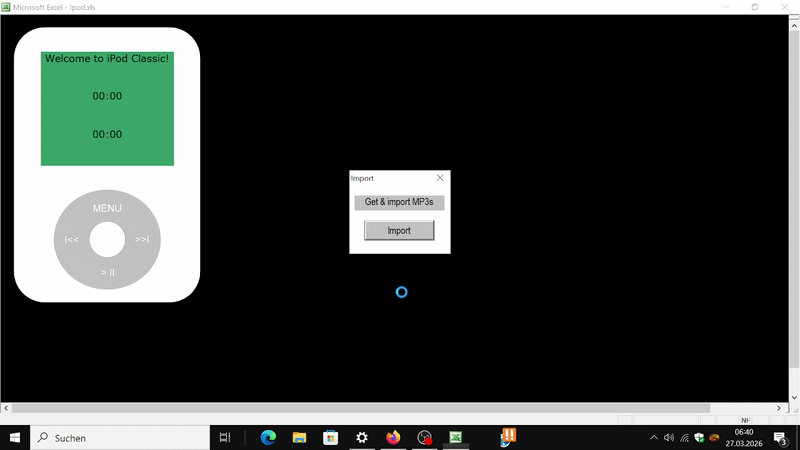Click the horizontal scrollbar right arrow
The image size is (800, 450).
pyautogui.click(x=779, y=408)
